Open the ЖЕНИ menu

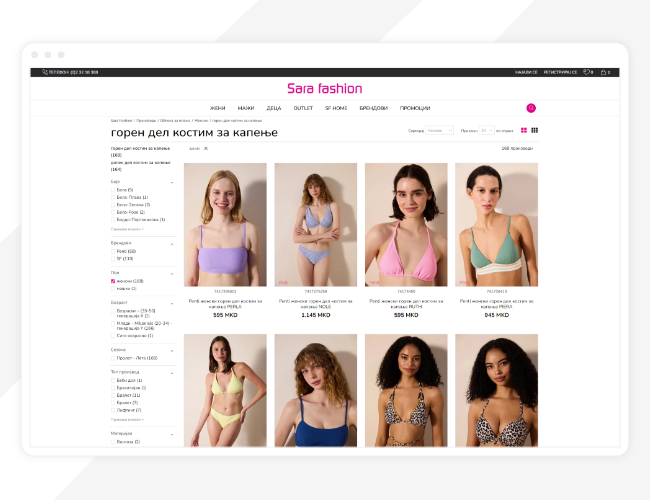point(217,108)
